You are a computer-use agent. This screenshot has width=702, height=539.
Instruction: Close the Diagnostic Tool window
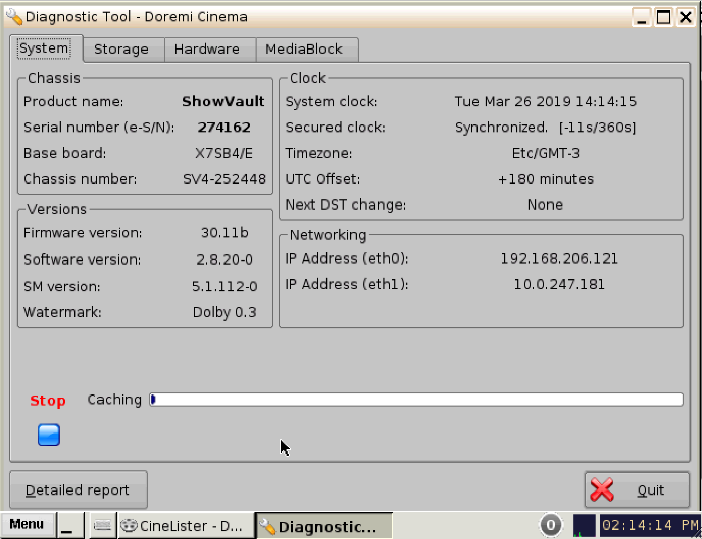(686, 17)
